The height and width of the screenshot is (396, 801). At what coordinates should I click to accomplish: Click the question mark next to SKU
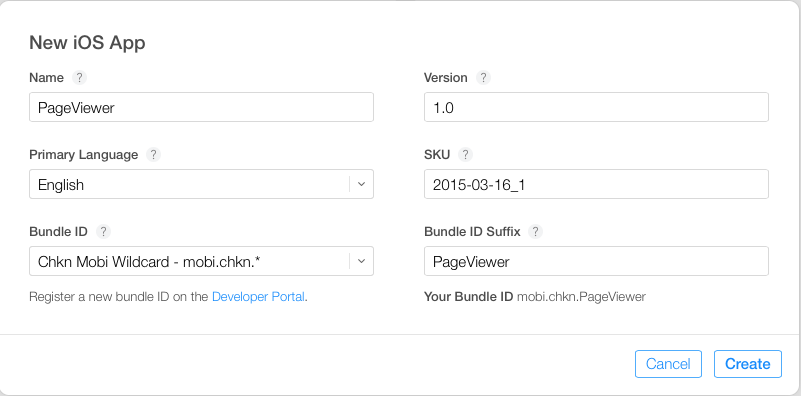[x=465, y=155]
